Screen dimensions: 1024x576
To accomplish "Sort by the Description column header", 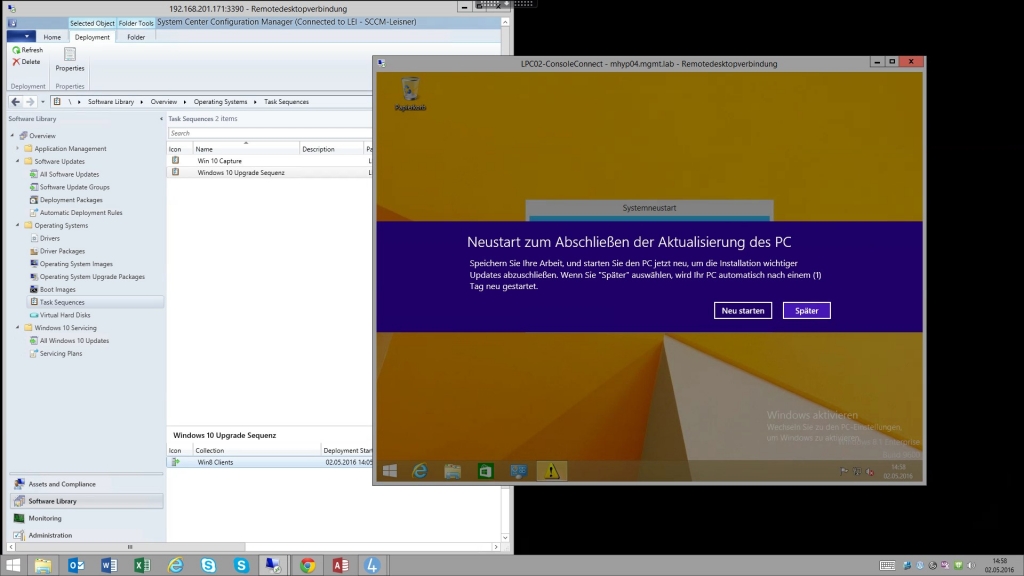I will click(332, 149).
